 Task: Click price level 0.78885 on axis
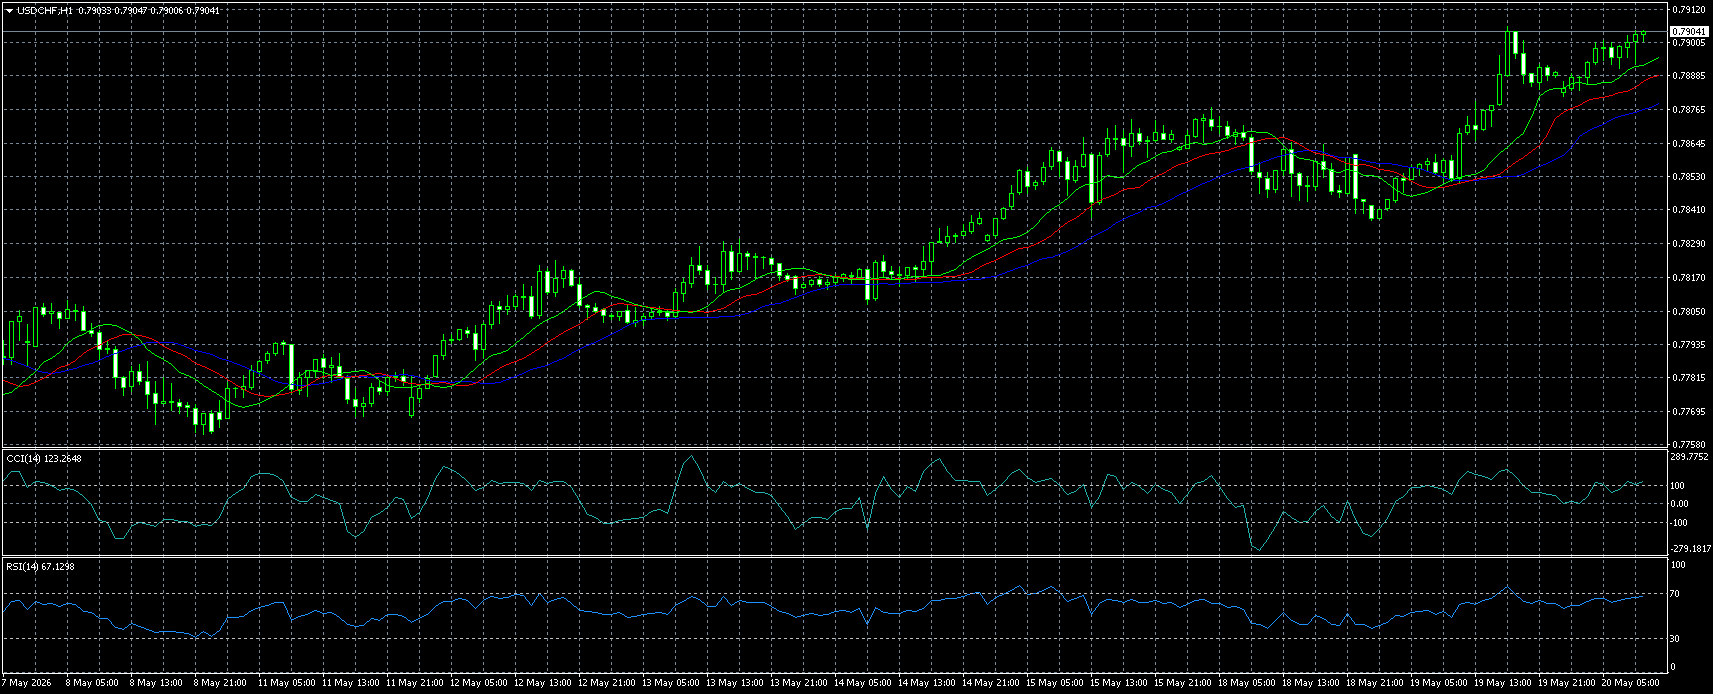tap(1688, 76)
